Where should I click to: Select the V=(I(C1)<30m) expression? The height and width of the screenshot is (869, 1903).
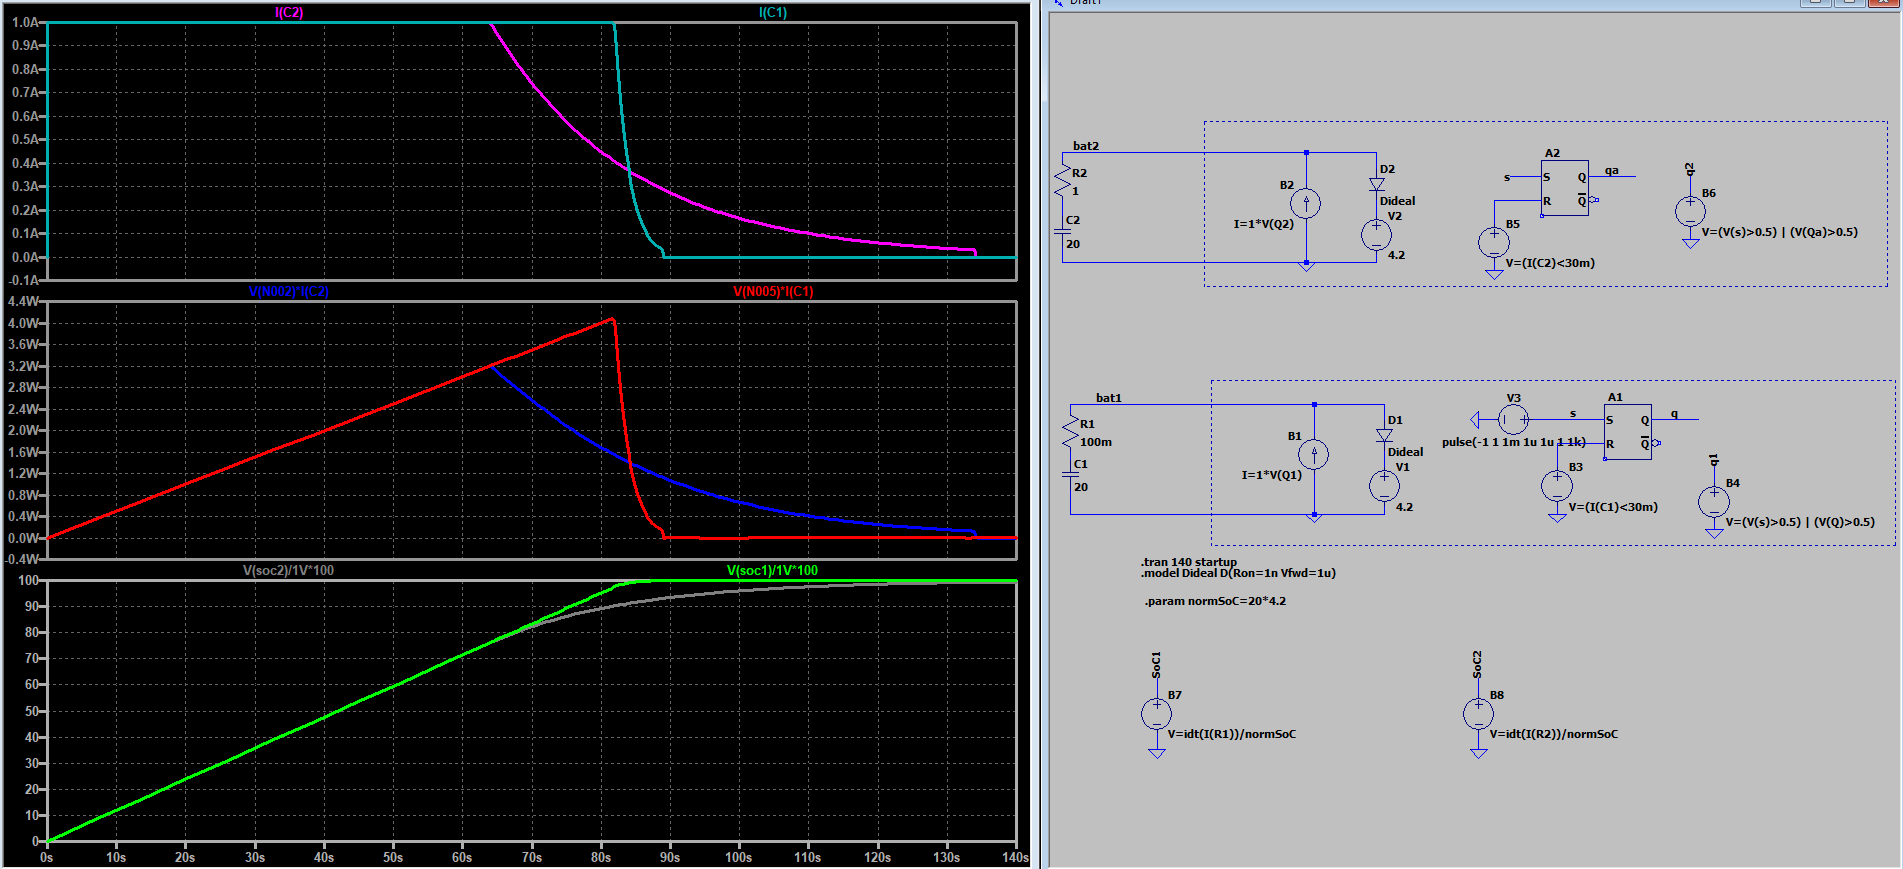[1613, 507]
